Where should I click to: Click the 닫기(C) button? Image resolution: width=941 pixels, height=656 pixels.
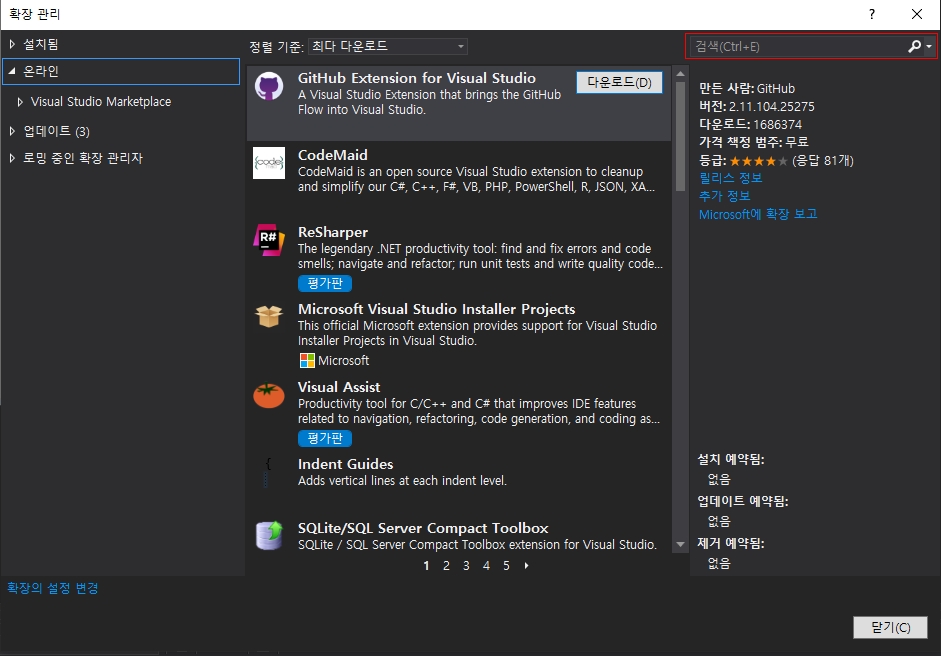tap(890, 627)
